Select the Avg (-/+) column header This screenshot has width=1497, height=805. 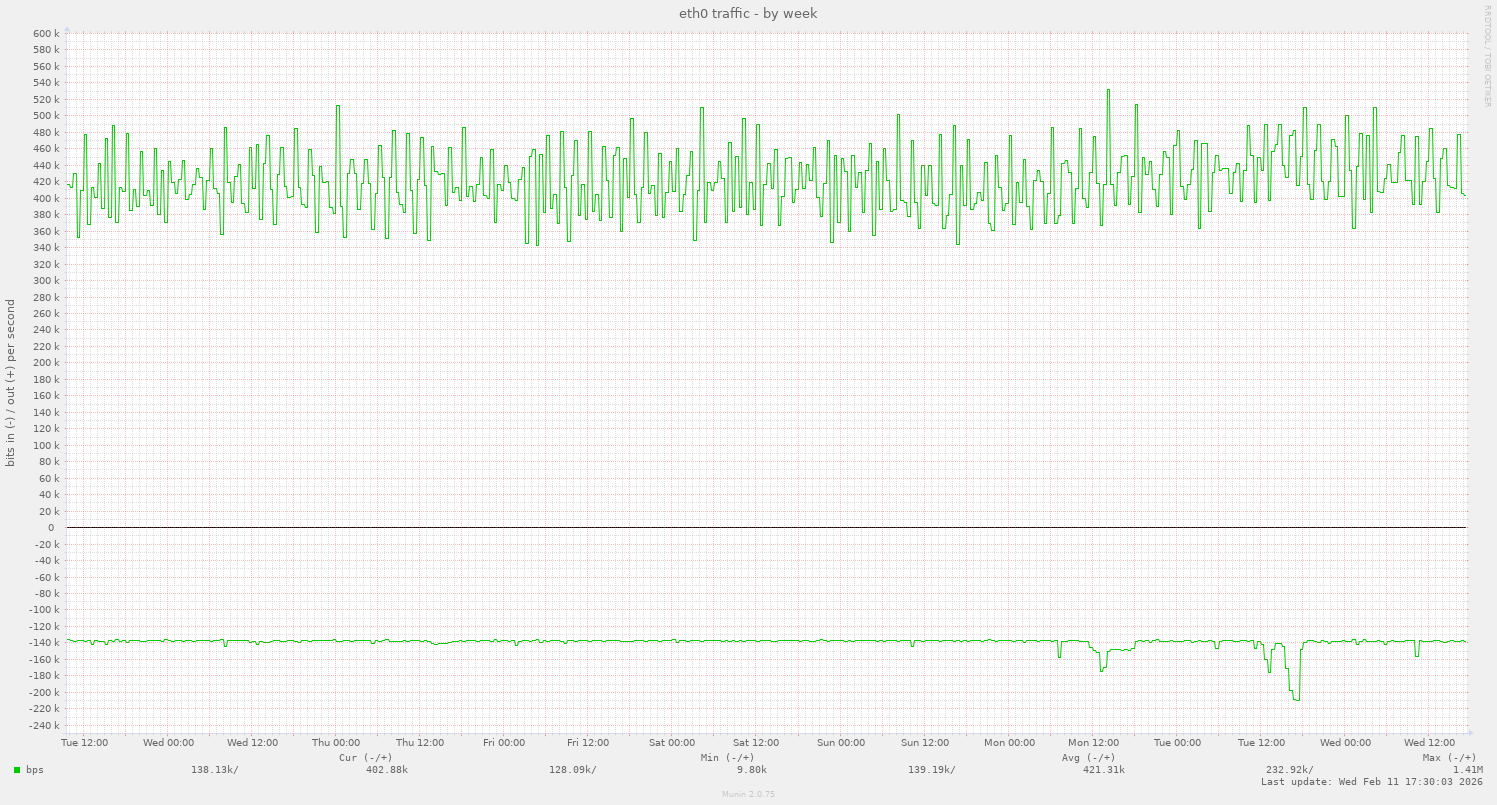click(x=1089, y=757)
